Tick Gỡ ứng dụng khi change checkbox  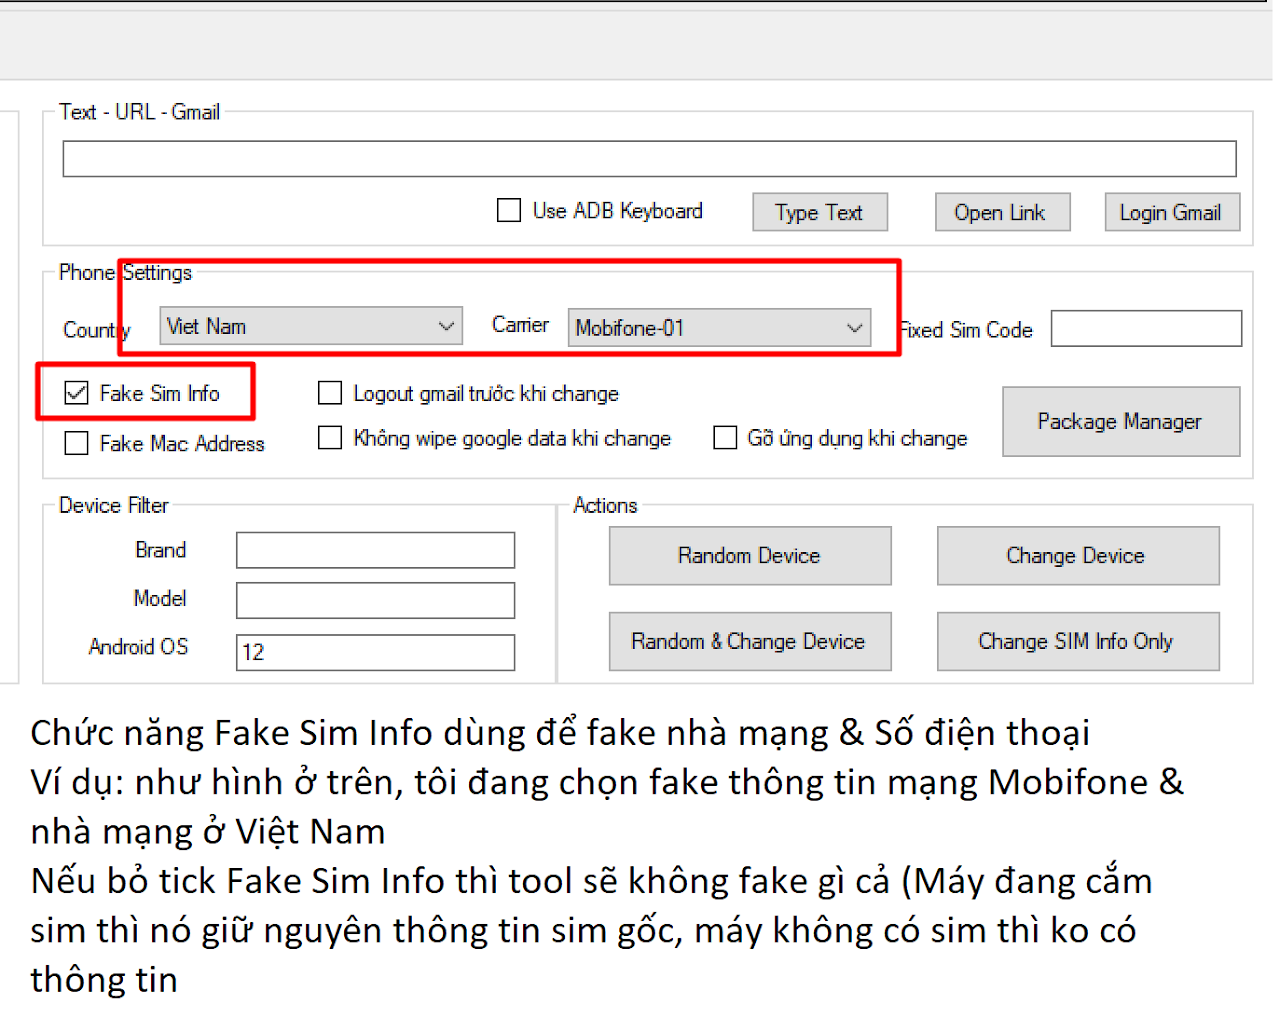(x=725, y=438)
